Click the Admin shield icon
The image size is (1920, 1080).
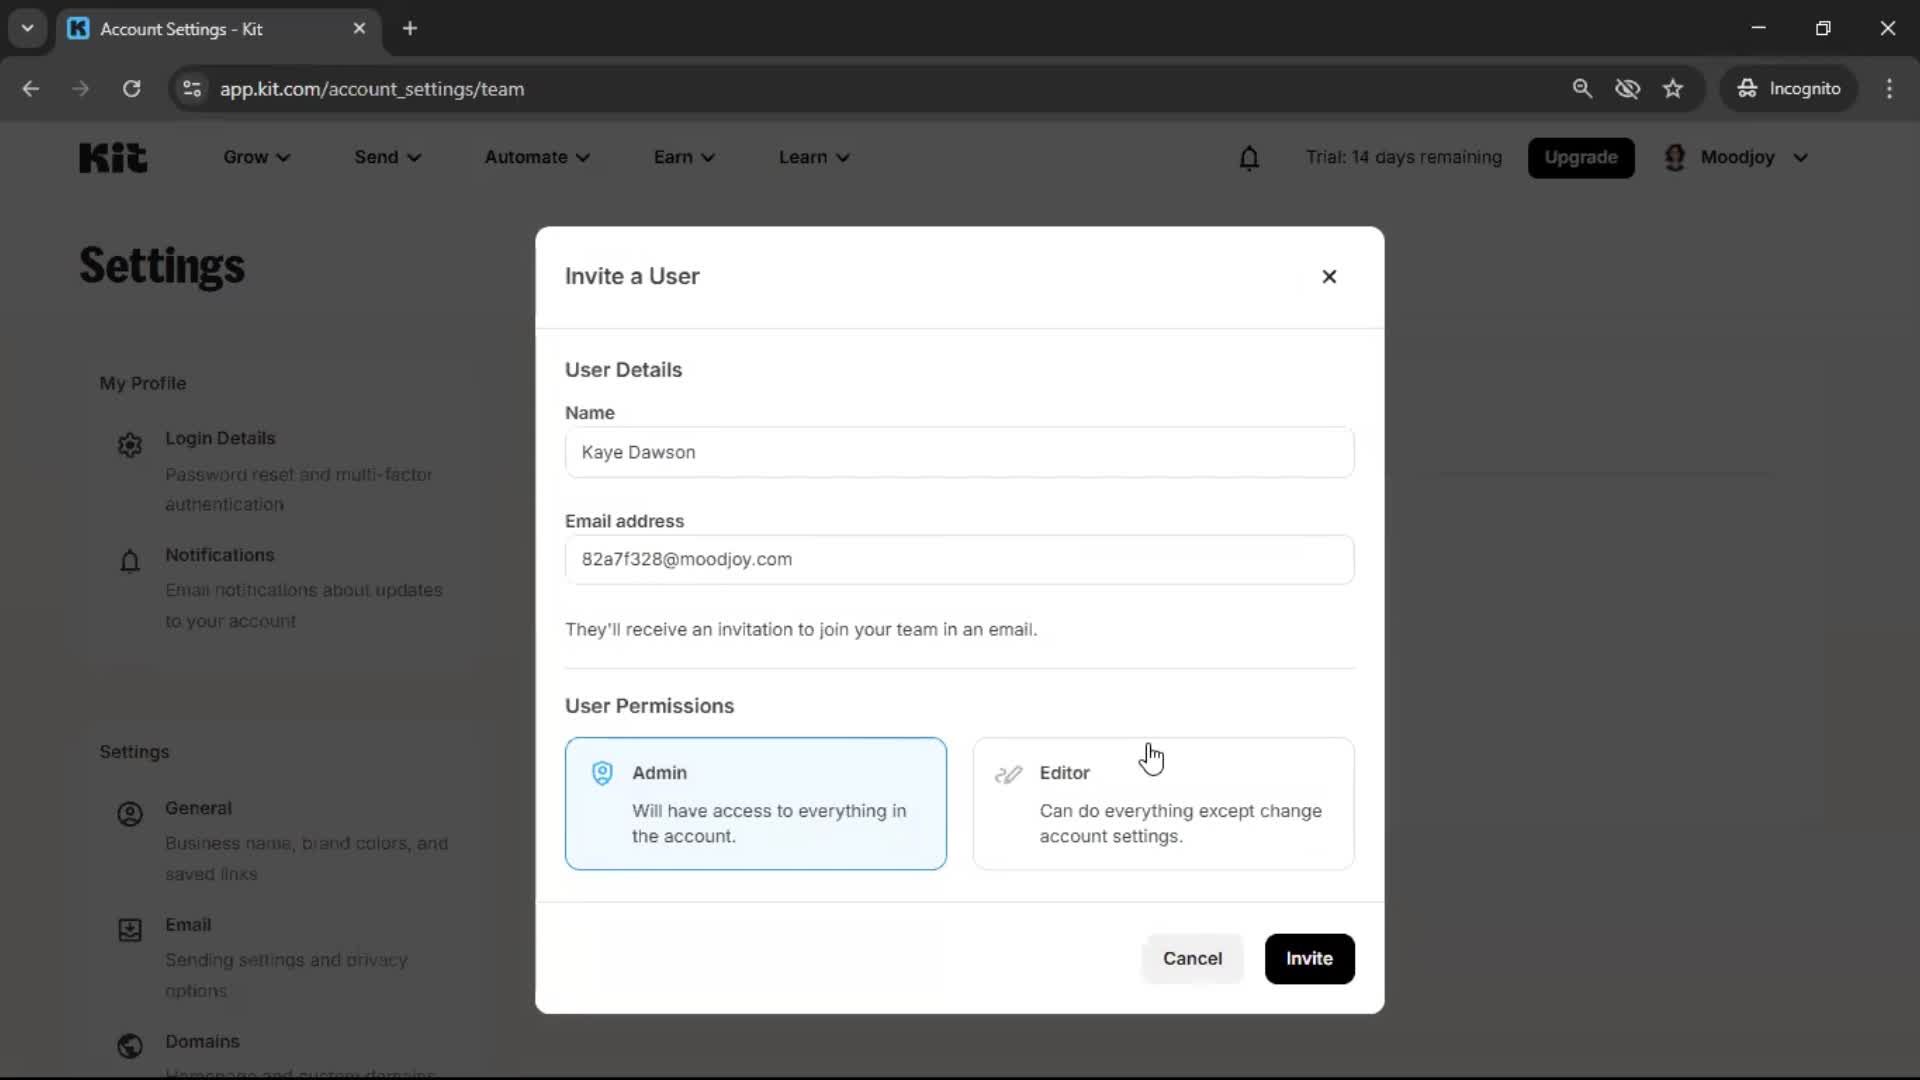601,772
